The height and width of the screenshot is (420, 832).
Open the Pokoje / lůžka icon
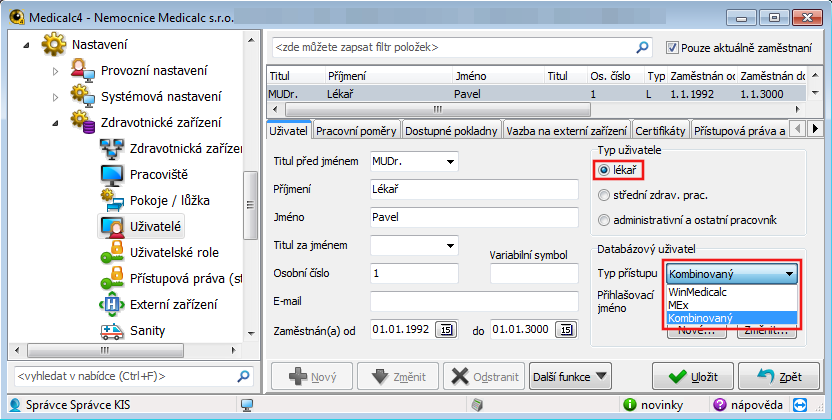(110, 201)
